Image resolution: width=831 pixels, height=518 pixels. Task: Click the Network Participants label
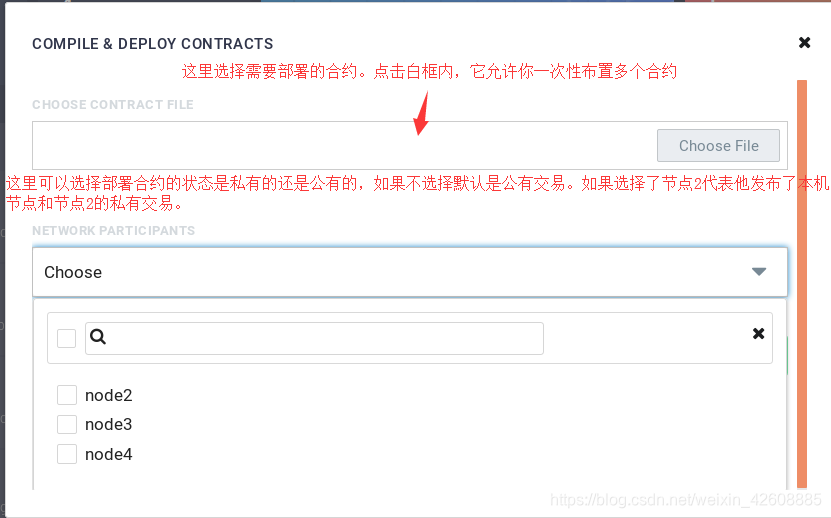(113, 231)
